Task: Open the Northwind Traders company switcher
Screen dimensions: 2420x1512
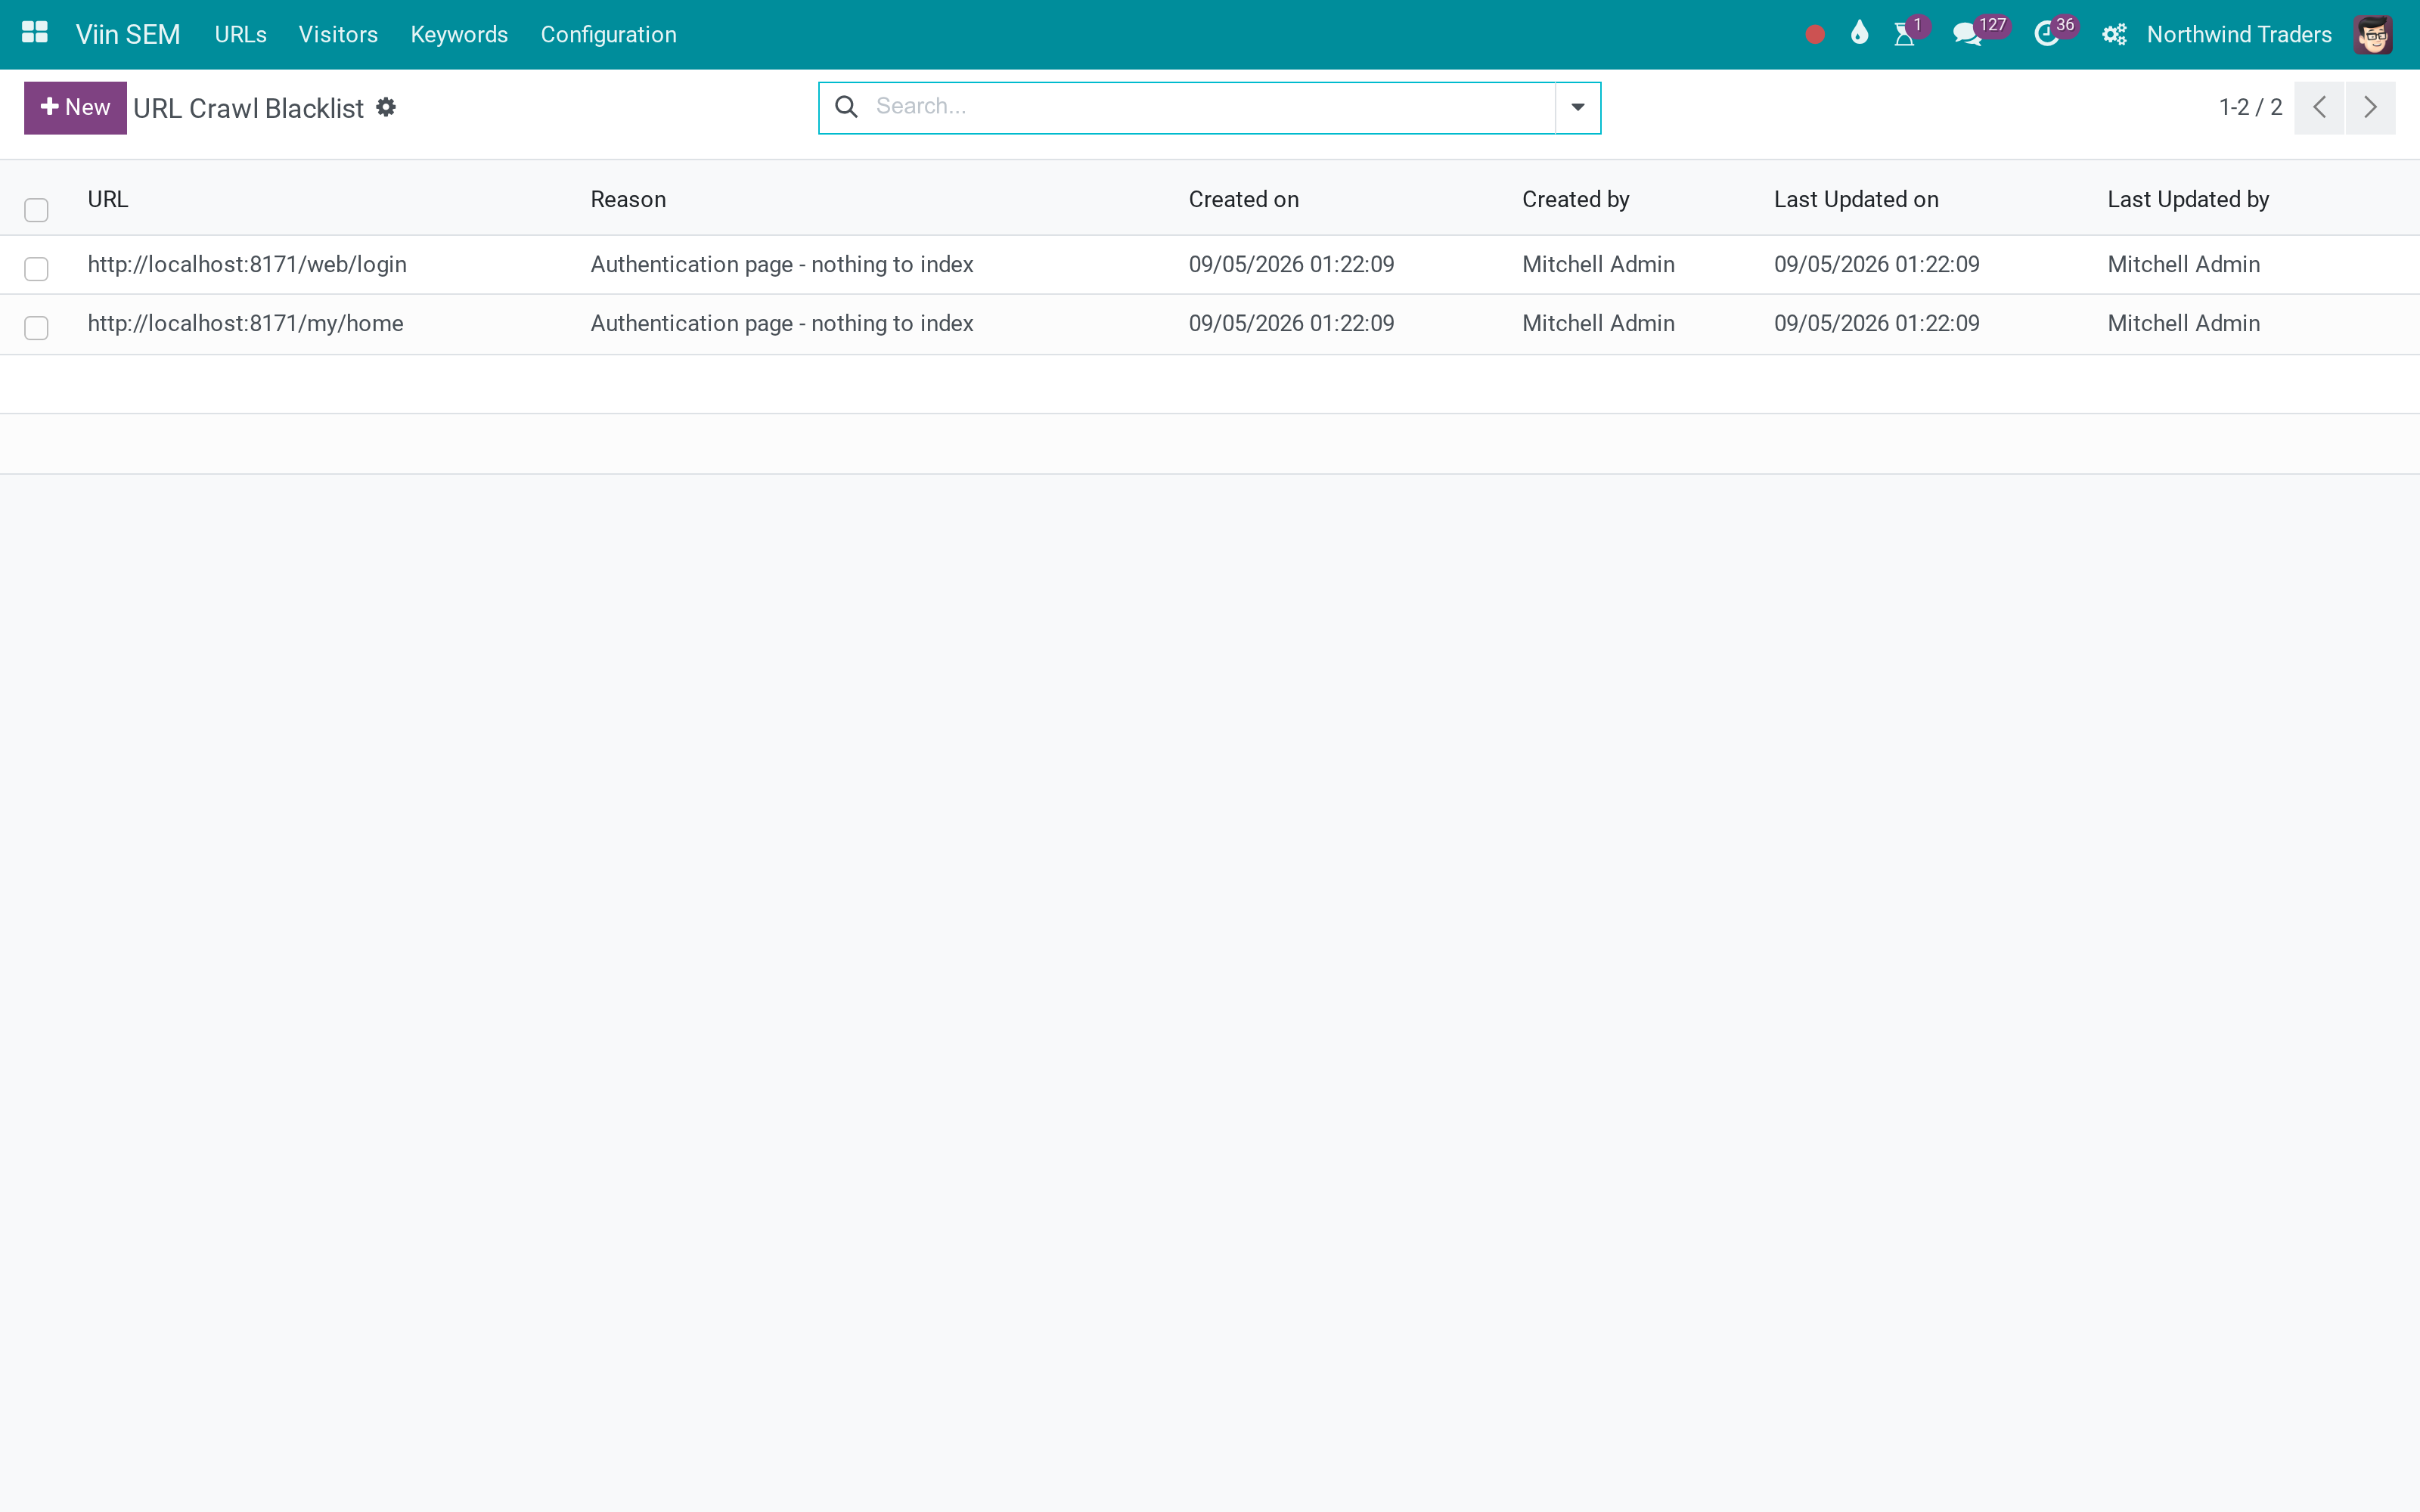Action: point(2239,35)
